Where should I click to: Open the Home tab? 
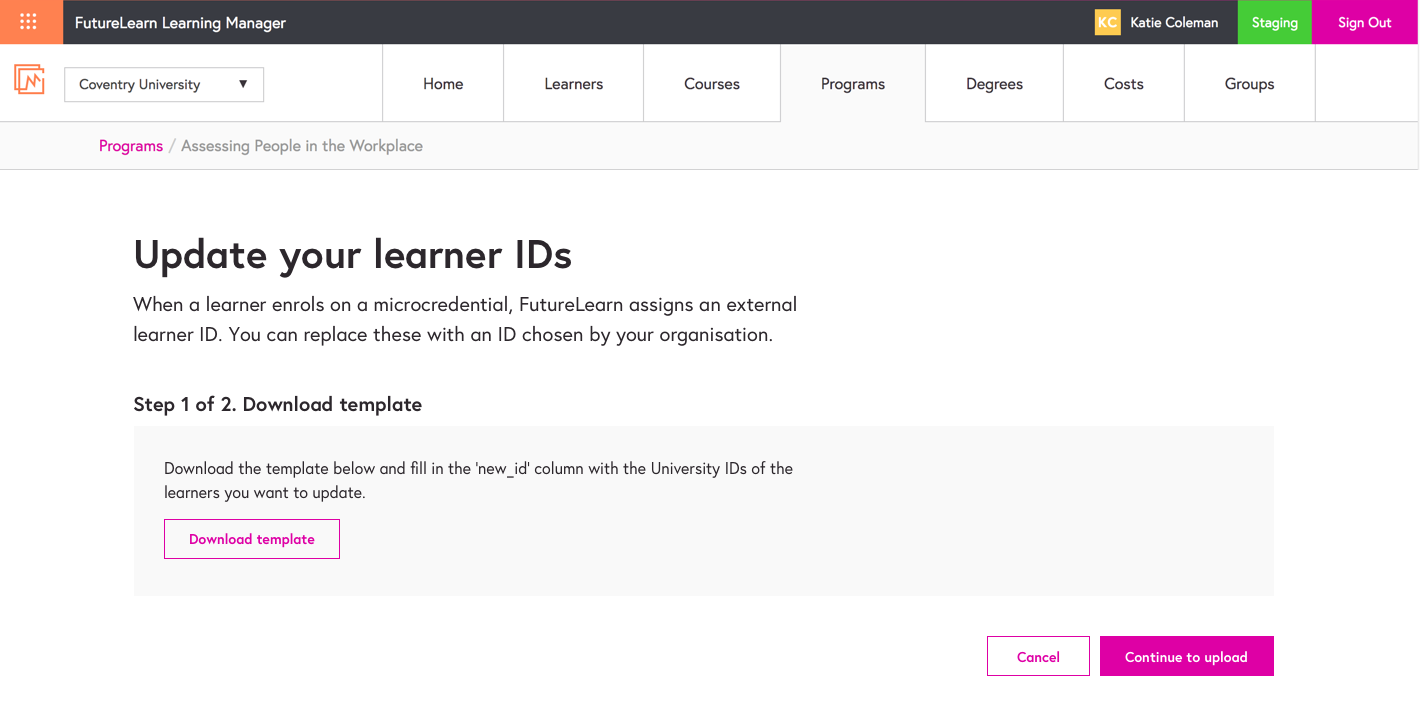click(443, 84)
